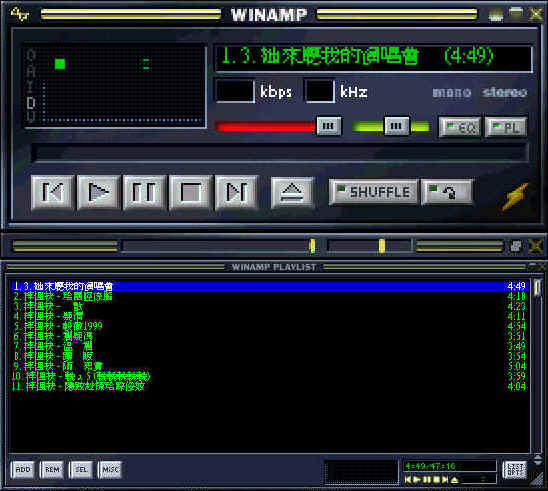This screenshot has width=548, height=491.
Task: Click the playlist vertical scrollbar handle
Action: (537, 288)
